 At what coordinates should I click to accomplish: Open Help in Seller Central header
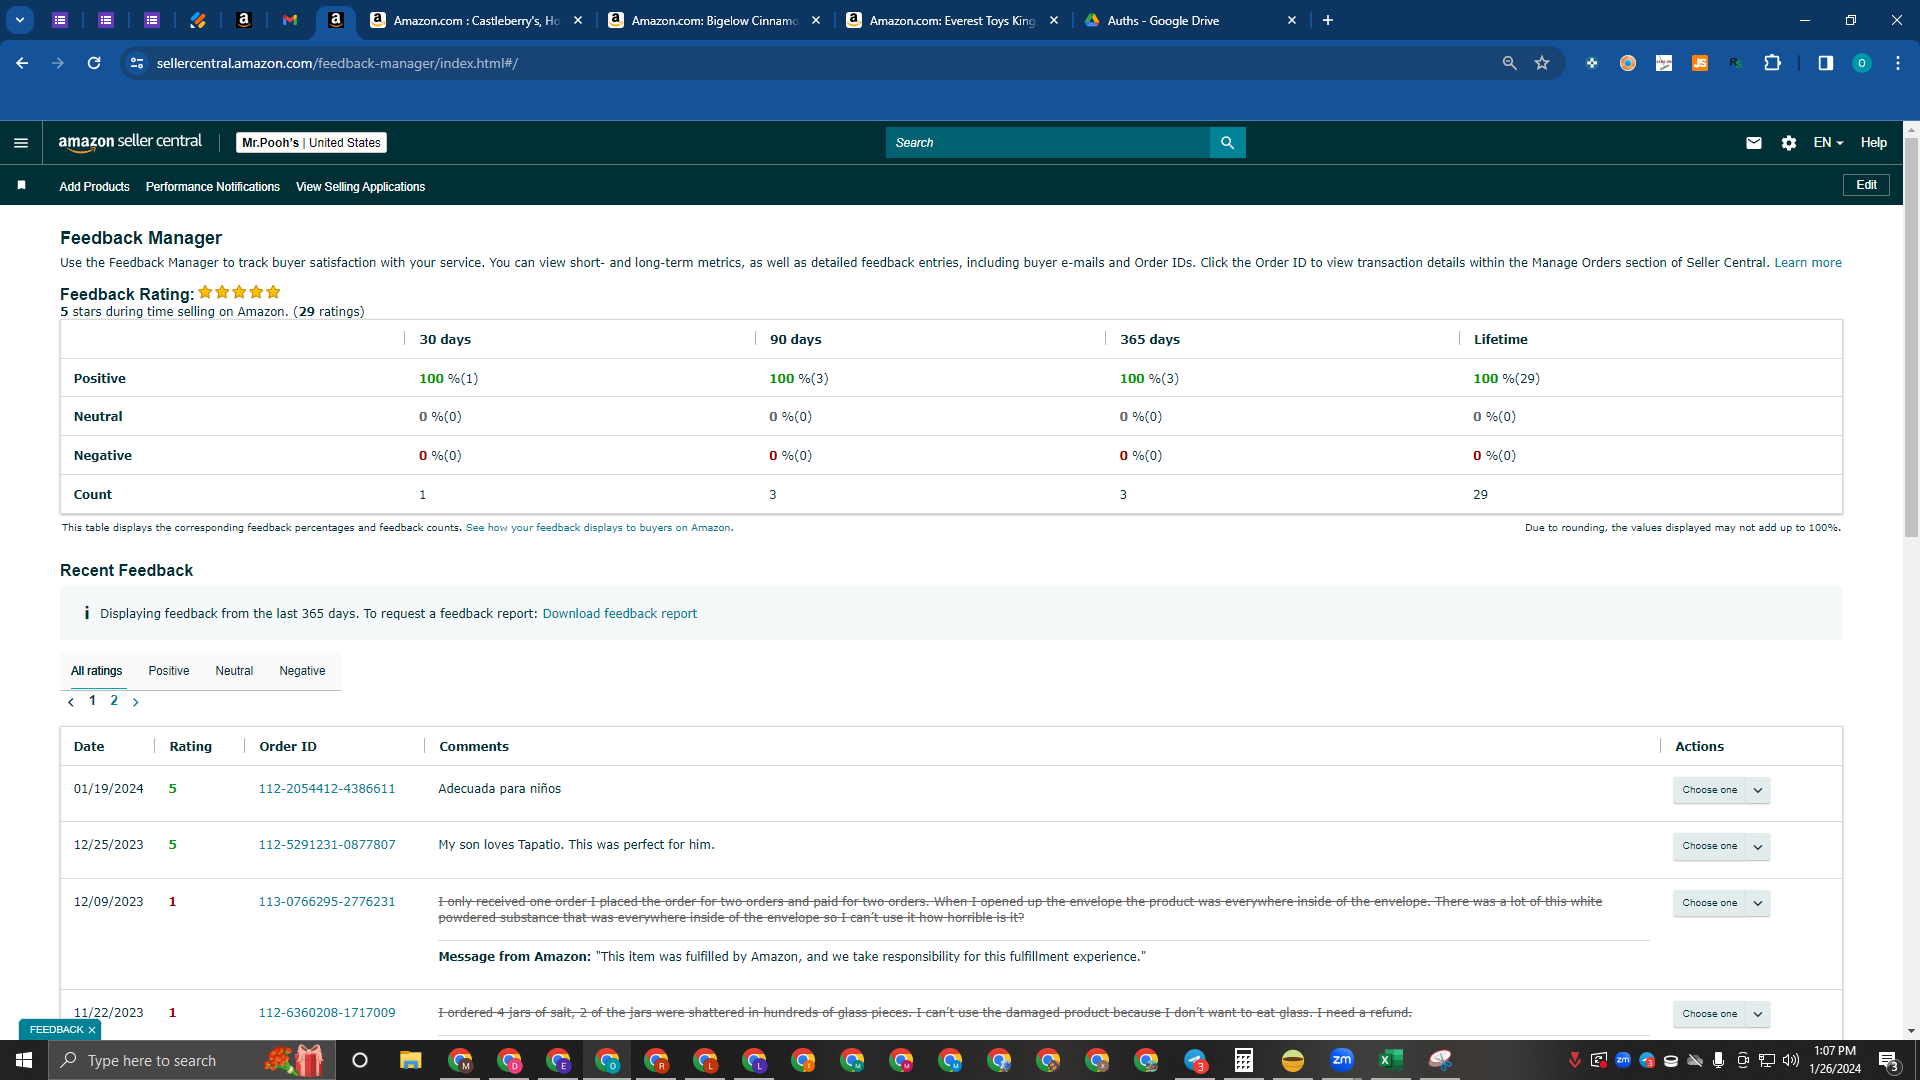(1873, 143)
